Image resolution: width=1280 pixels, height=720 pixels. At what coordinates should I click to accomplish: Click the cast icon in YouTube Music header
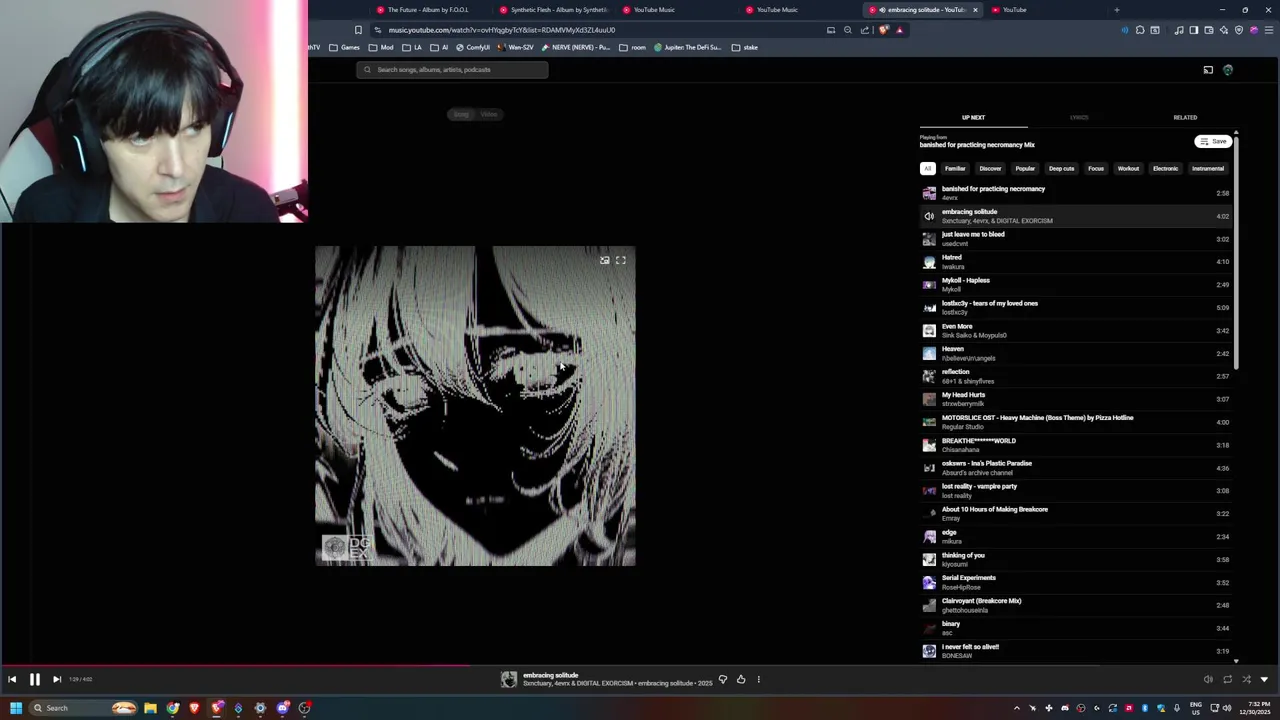(x=1208, y=70)
